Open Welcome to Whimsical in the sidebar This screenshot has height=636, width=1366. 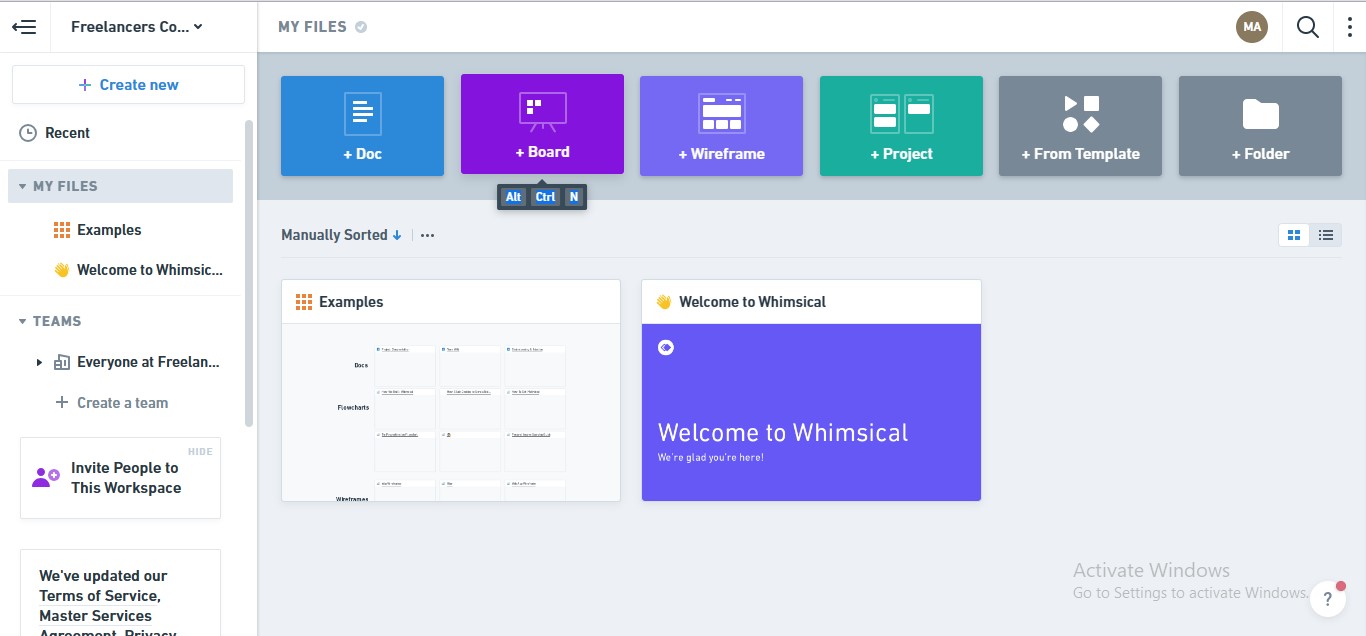tap(138, 270)
